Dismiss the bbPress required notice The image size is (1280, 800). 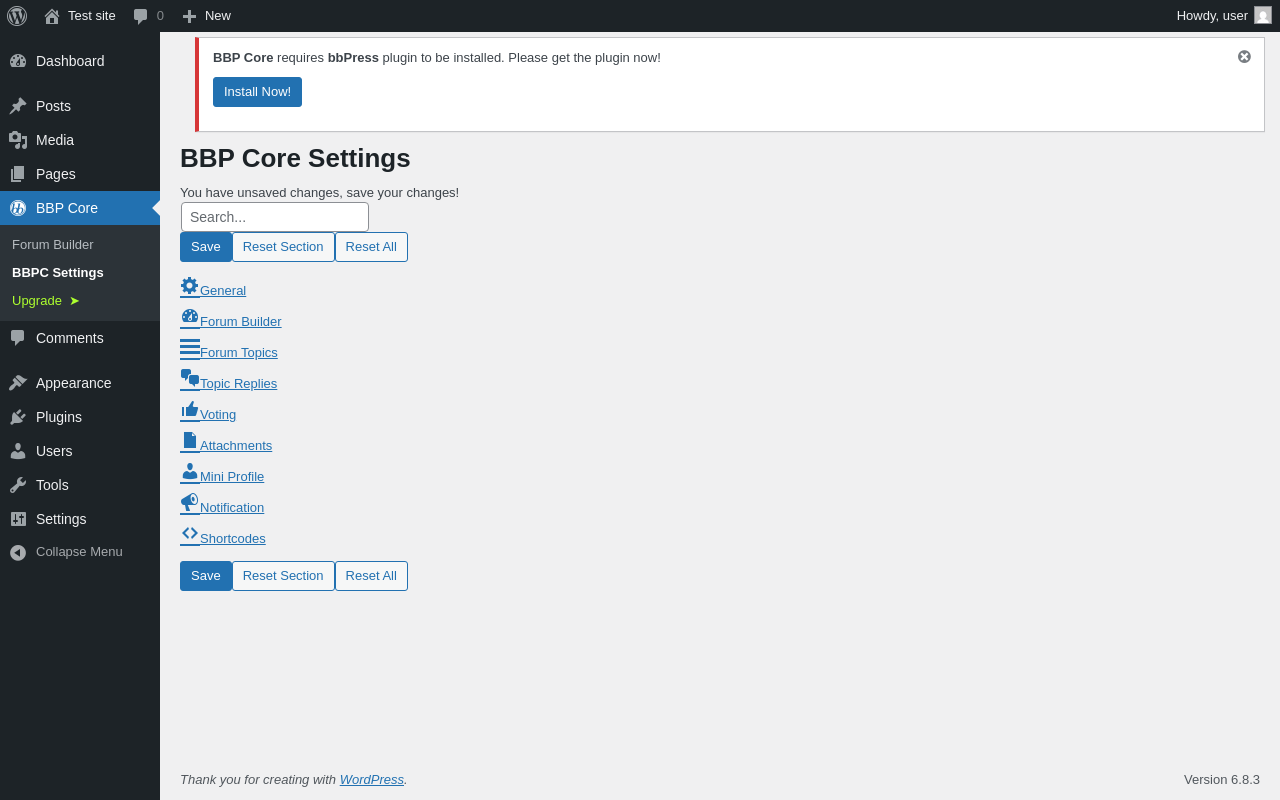(1244, 57)
